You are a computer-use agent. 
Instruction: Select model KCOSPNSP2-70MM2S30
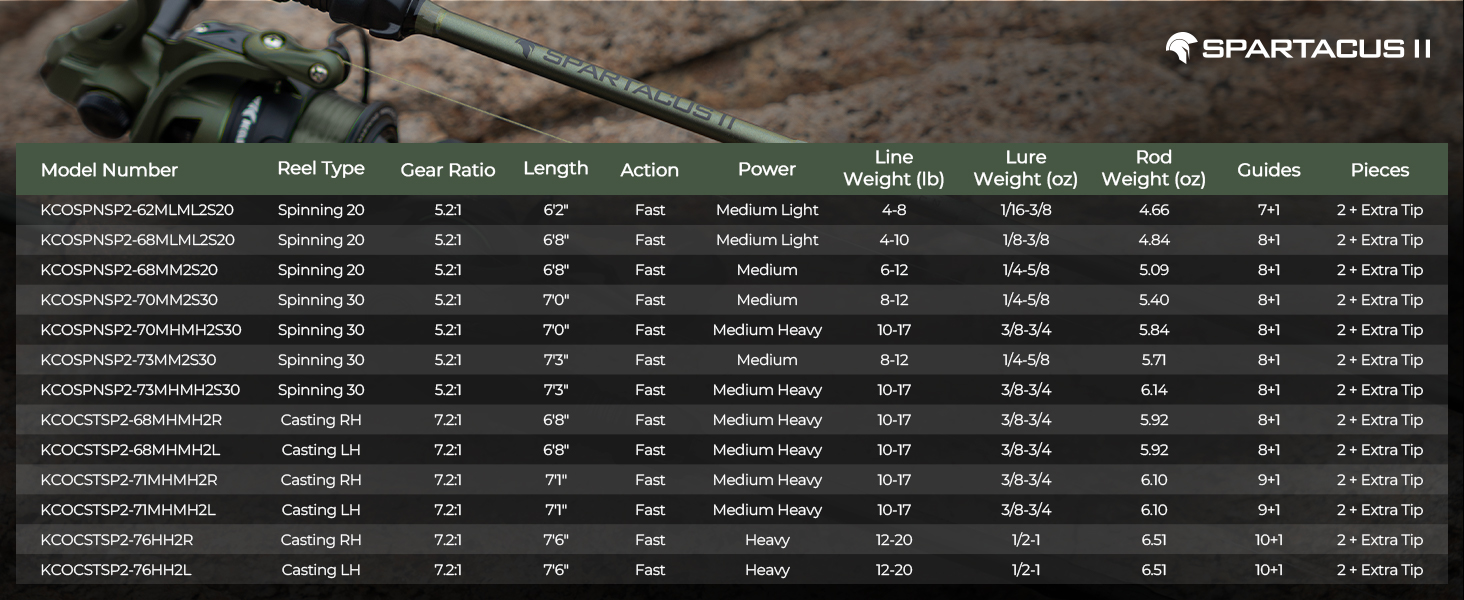(x=129, y=300)
